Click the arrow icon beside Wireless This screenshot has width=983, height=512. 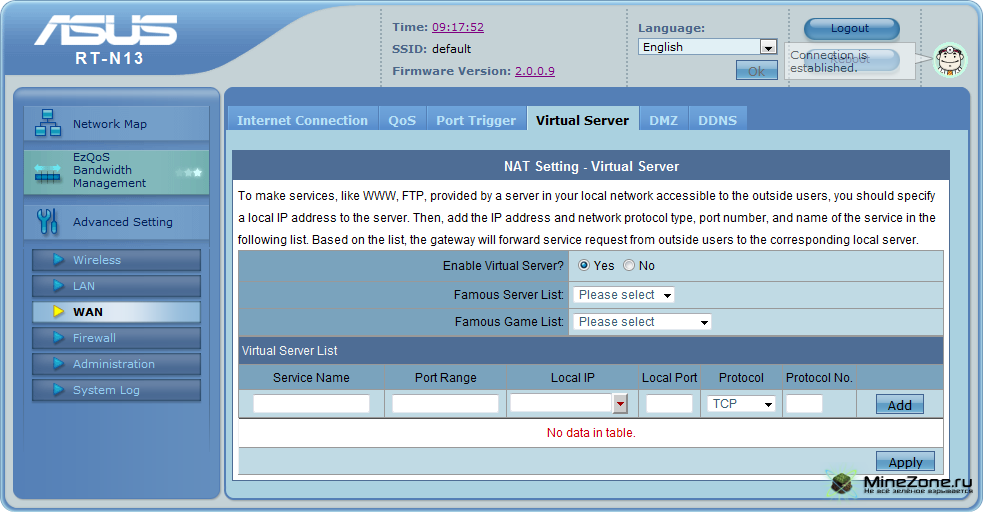pyautogui.click(x=58, y=260)
